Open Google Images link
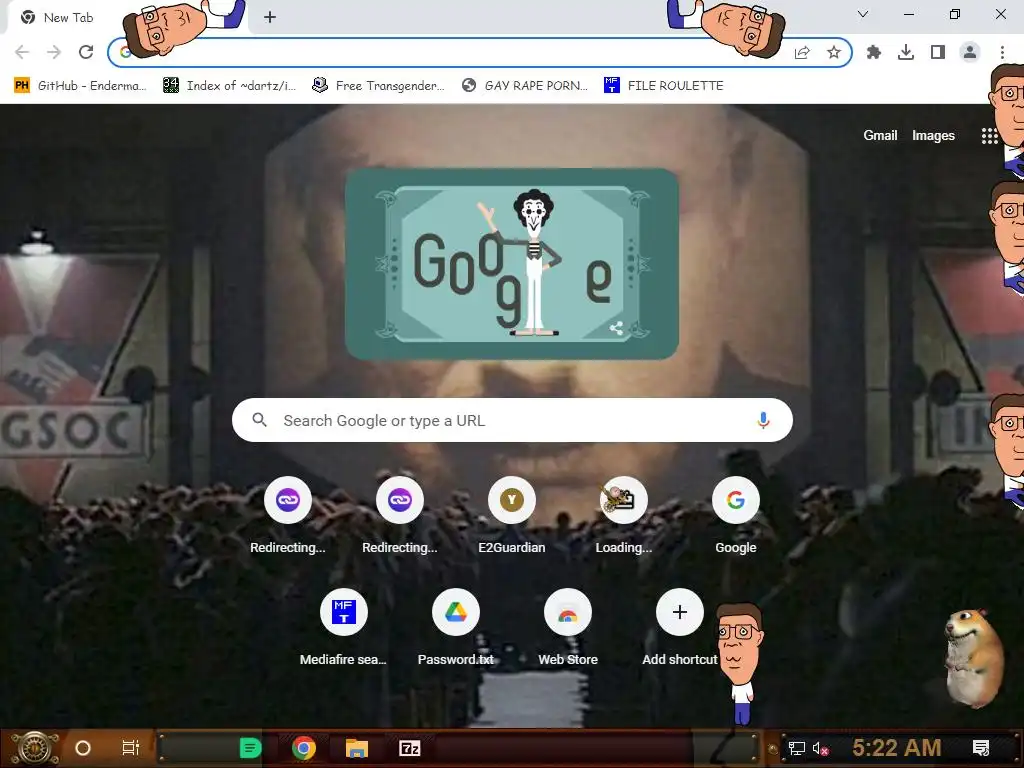Image resolution: width=1024 pixels, height=768 pixels. [x=933, y=135]
